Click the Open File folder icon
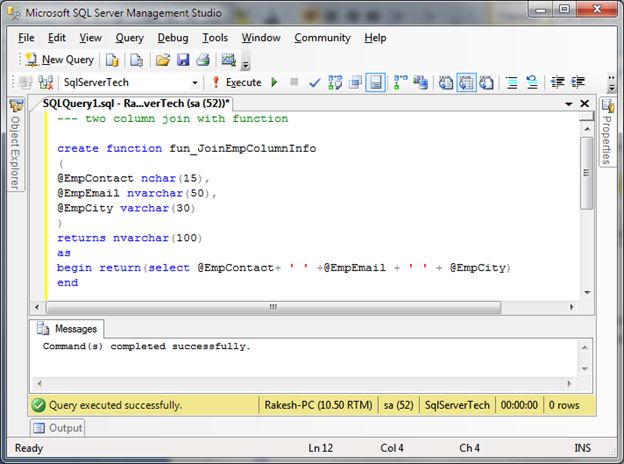Screen dimensions: 624x464 coord(163,60)
